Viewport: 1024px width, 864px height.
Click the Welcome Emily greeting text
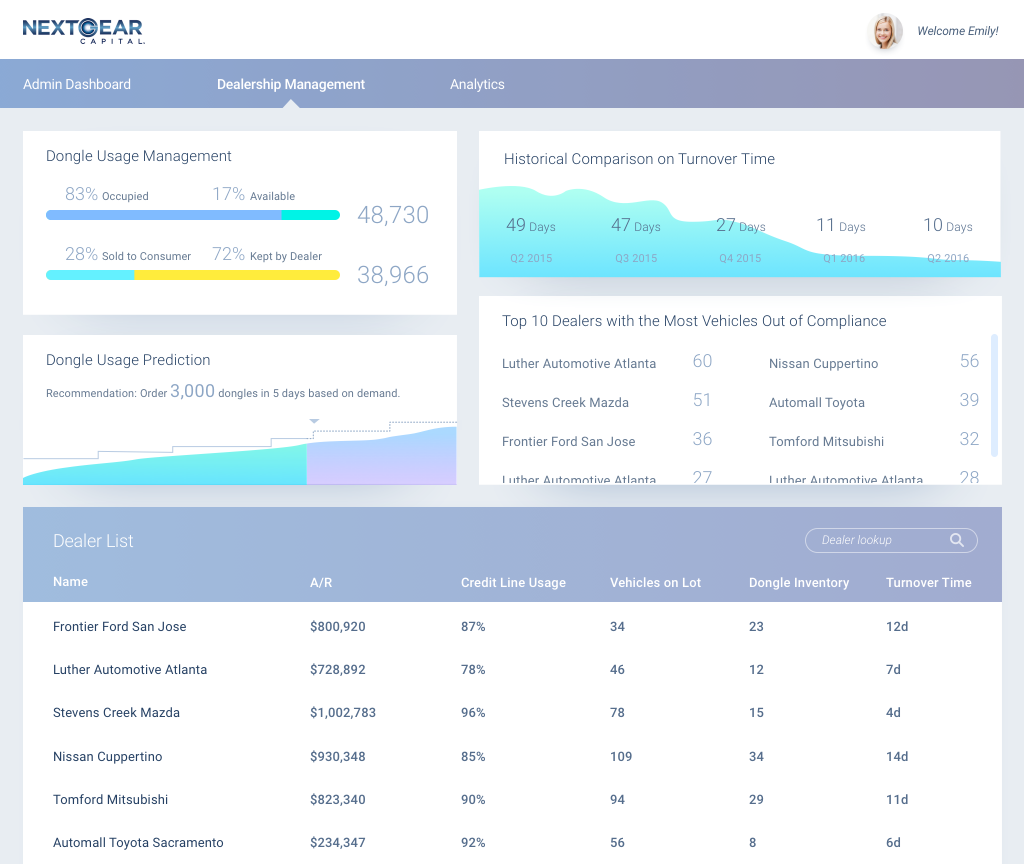[957, 31]
